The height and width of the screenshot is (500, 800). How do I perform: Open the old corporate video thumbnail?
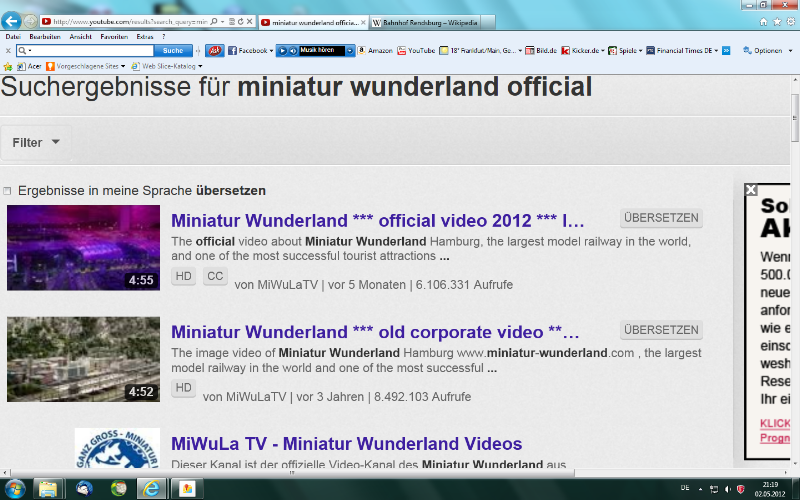pyautogui.click(x=83, y=359)
